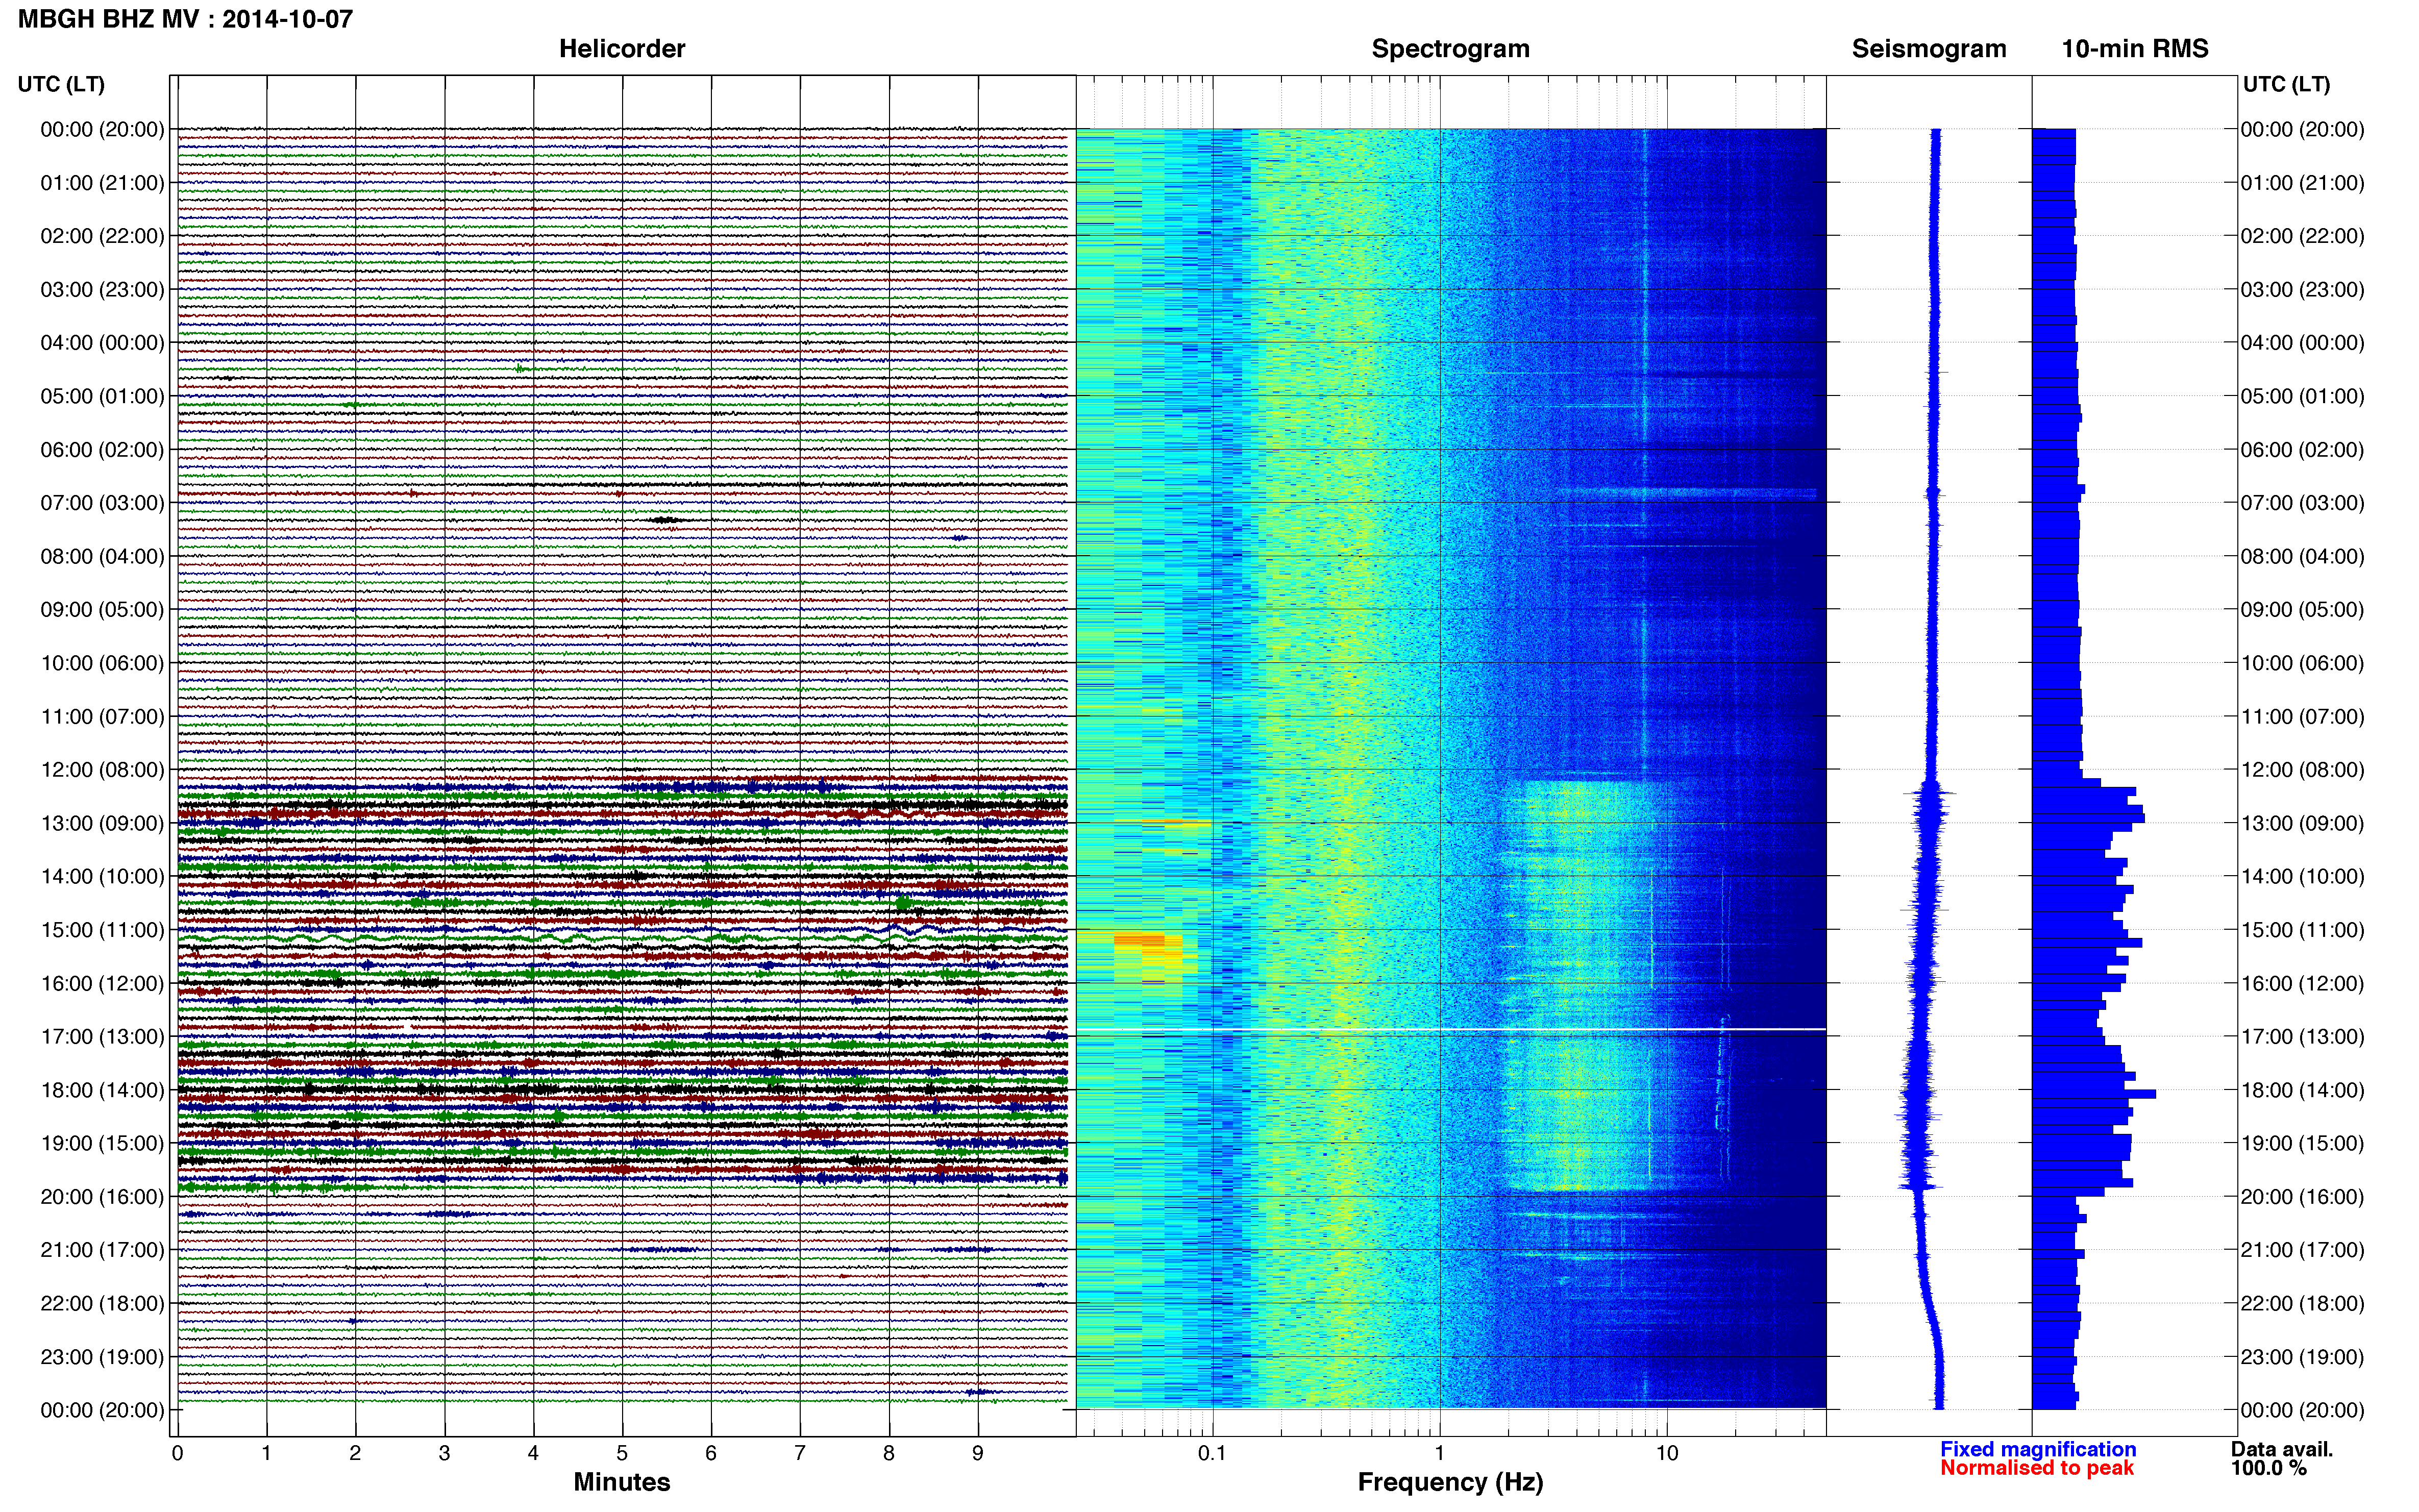Click the right '14:00 (10:00)' time label
This screenshot has height=1512, width=2419.
pyautogui.click(x=2302, y=877)
